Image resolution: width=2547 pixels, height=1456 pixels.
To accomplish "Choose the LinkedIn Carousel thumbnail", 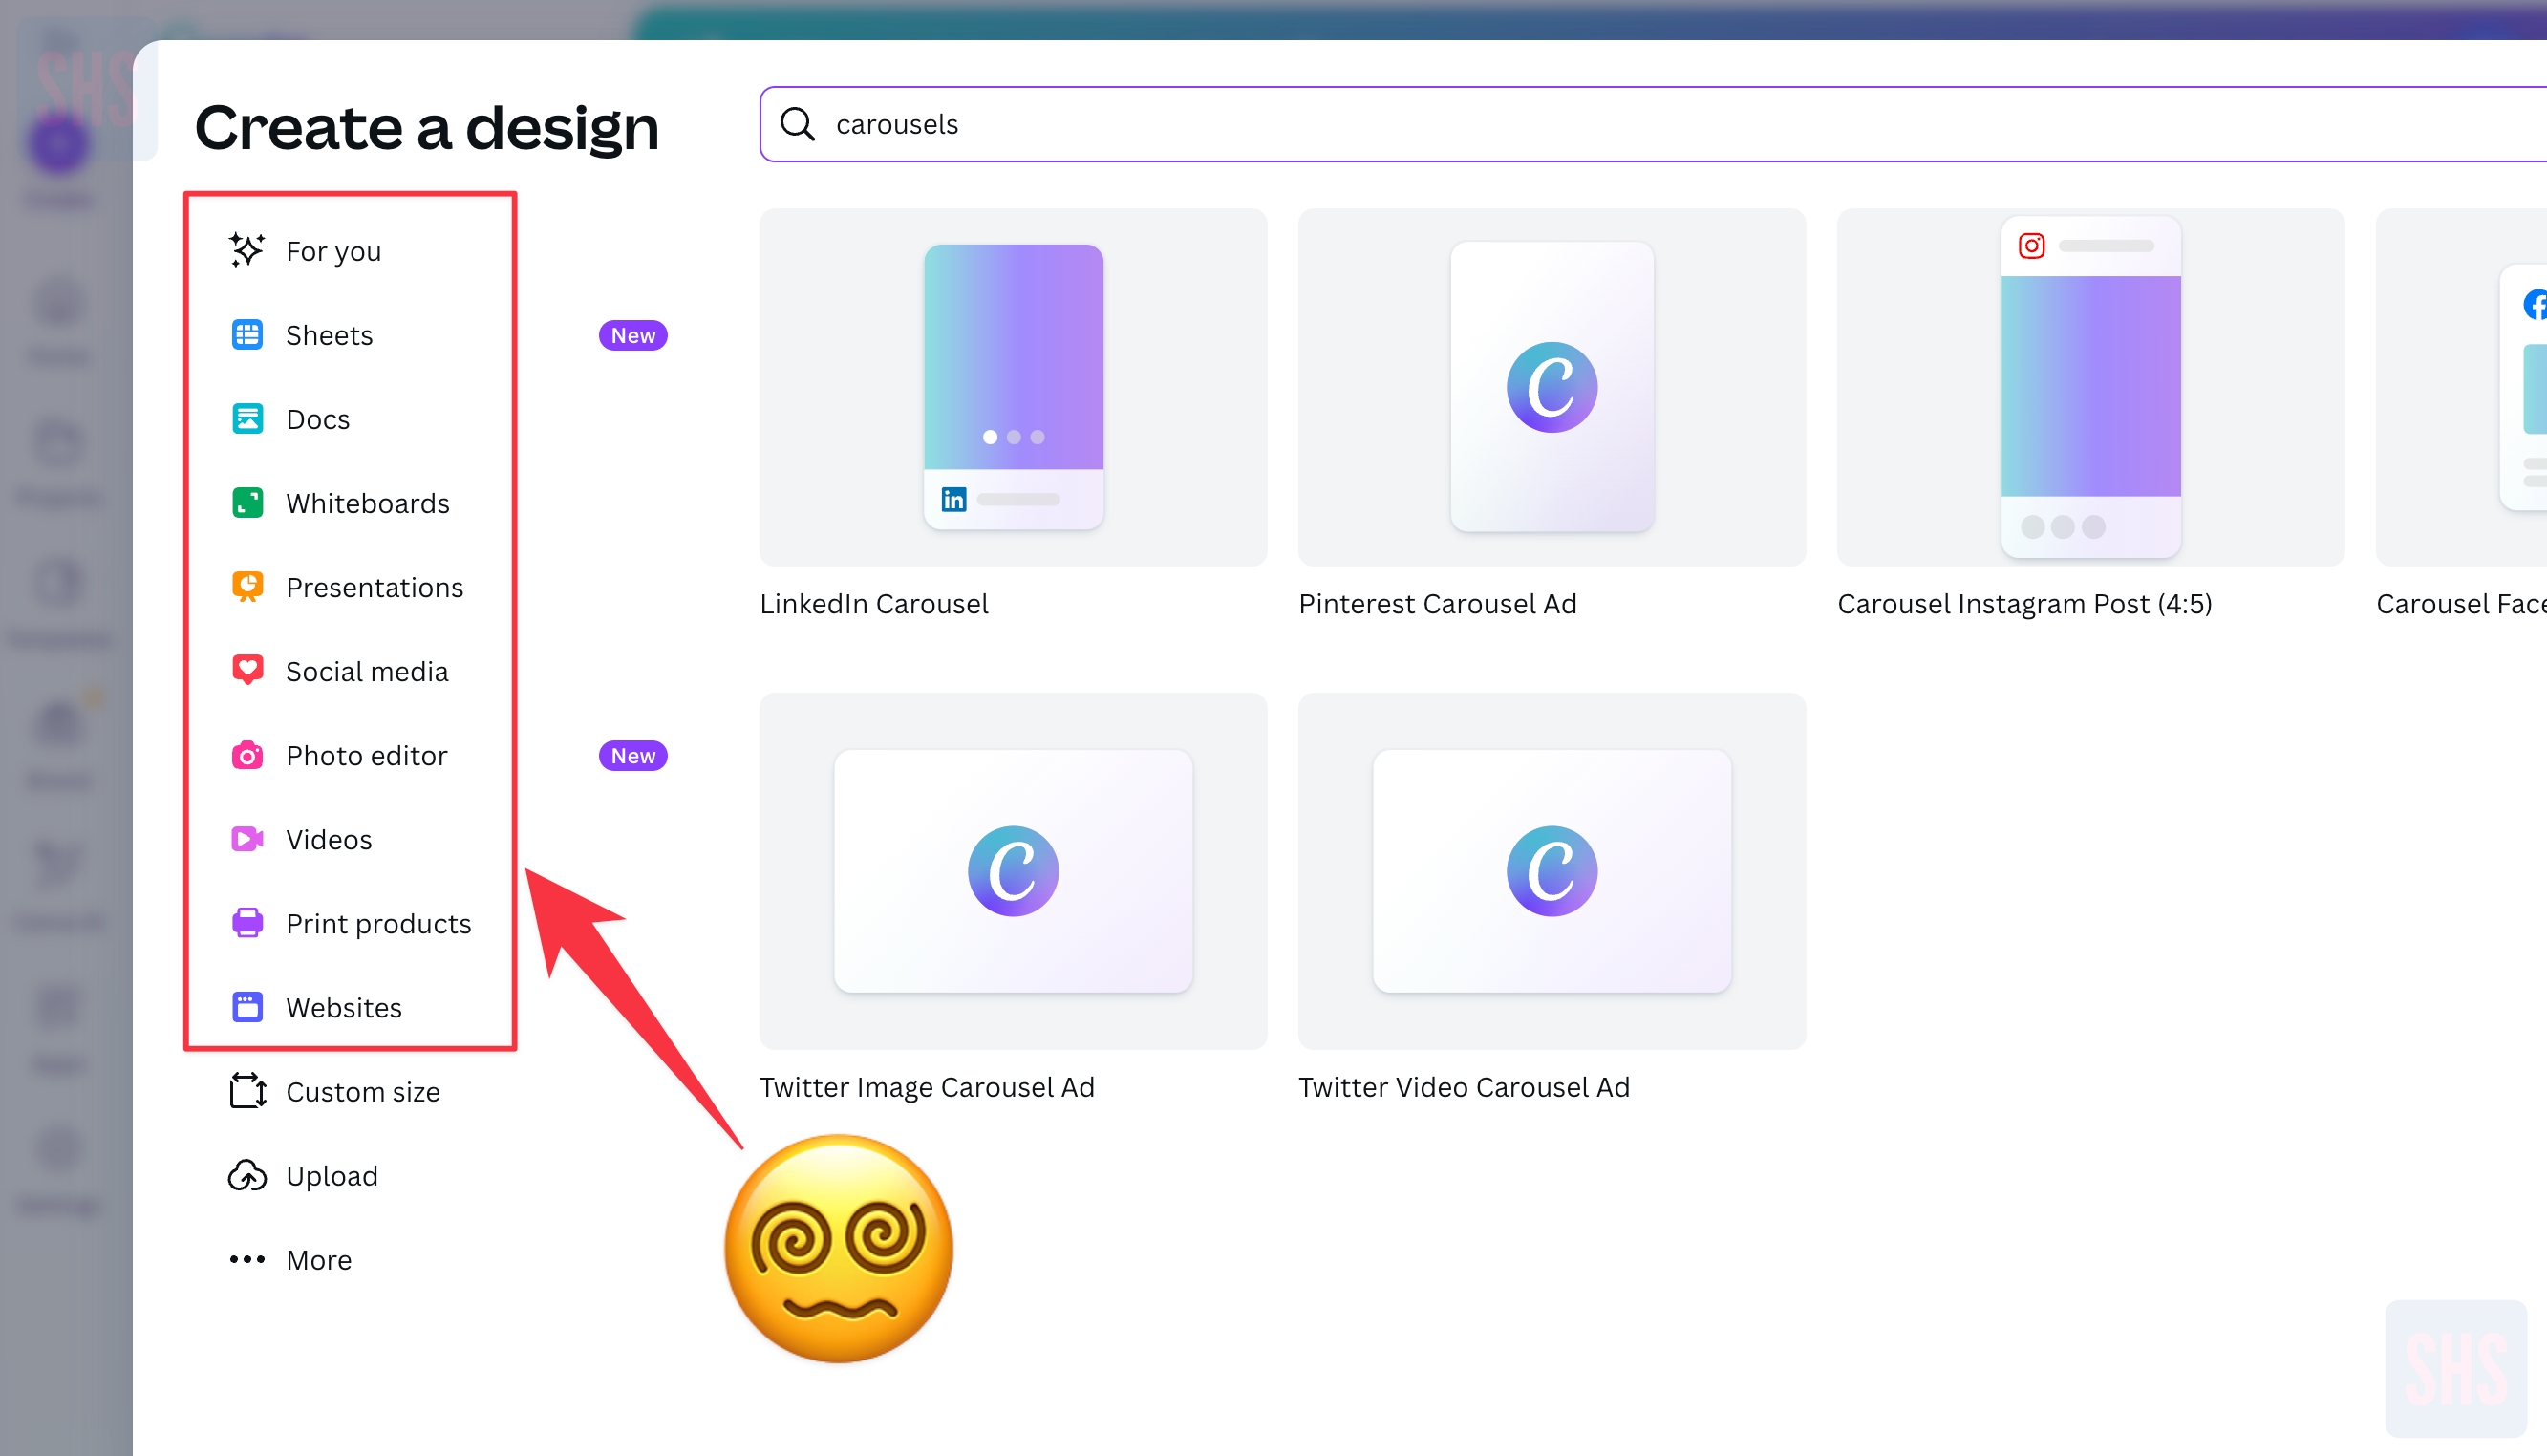I will [x=1013, y=387].
